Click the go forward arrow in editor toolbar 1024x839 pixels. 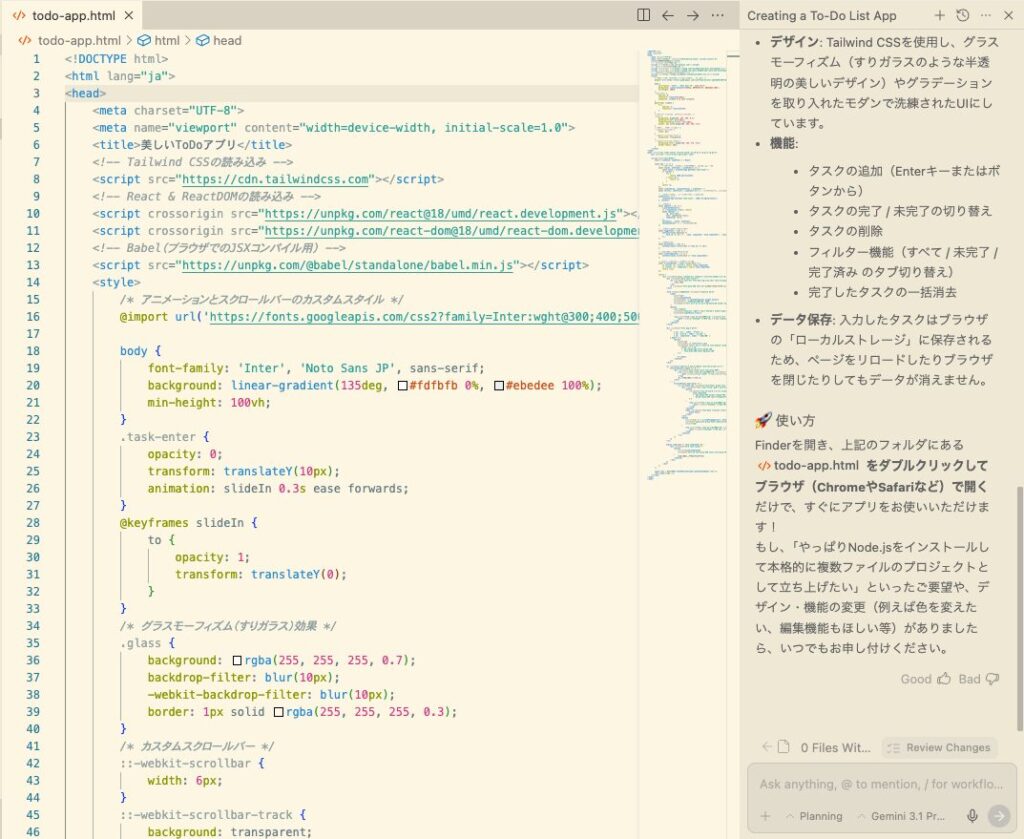[x=692, y=15]
